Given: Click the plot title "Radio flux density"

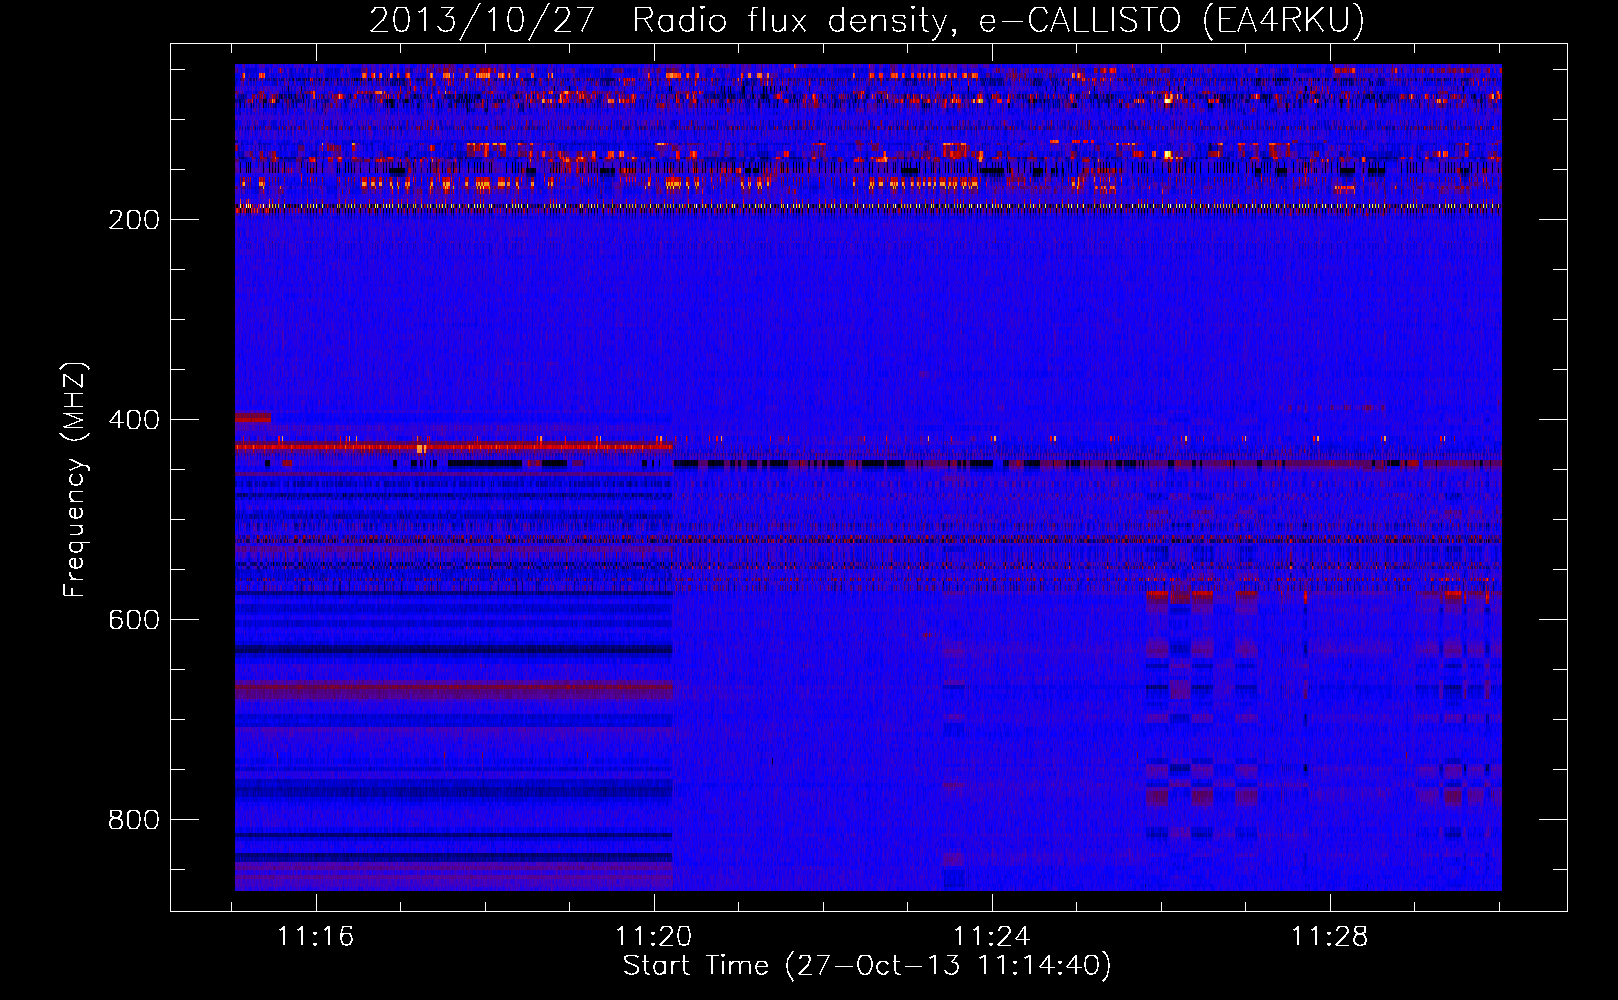Looking at the screenshot, I should pos(789,20).
